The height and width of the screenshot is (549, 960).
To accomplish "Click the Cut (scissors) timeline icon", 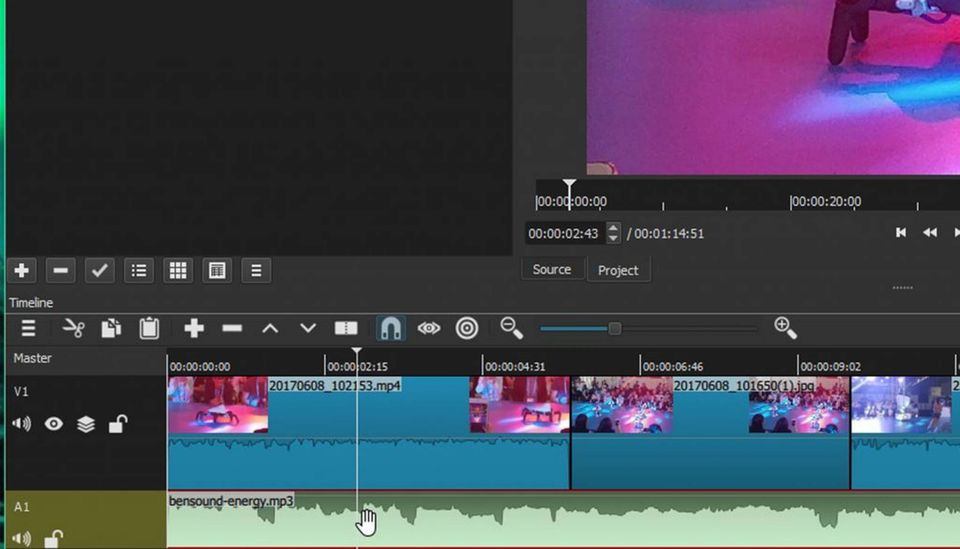I will point(73,328).
